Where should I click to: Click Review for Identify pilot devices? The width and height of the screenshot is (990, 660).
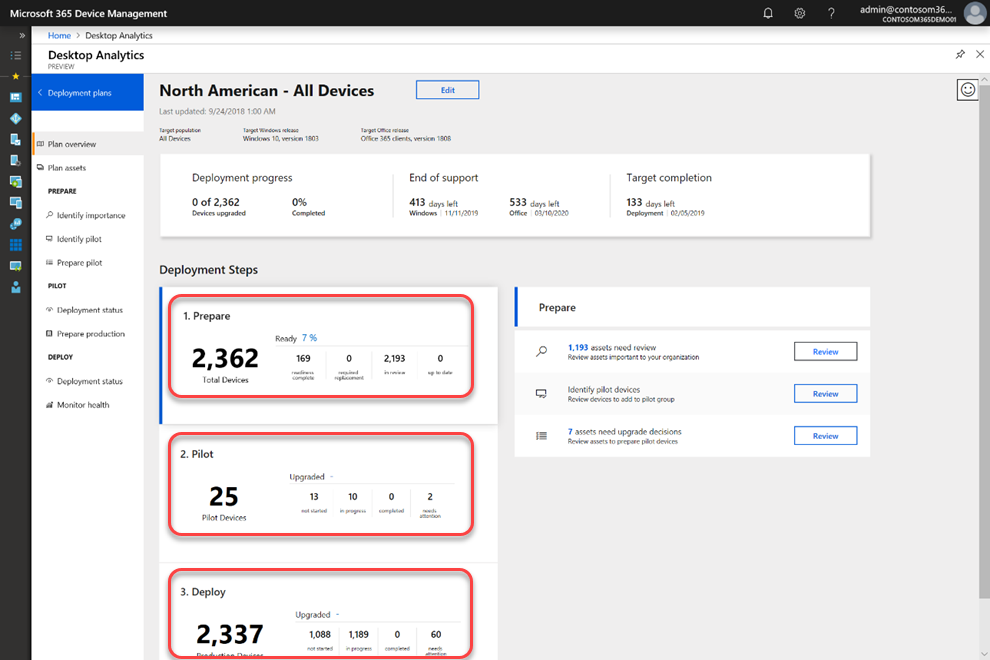click(825, 394)
